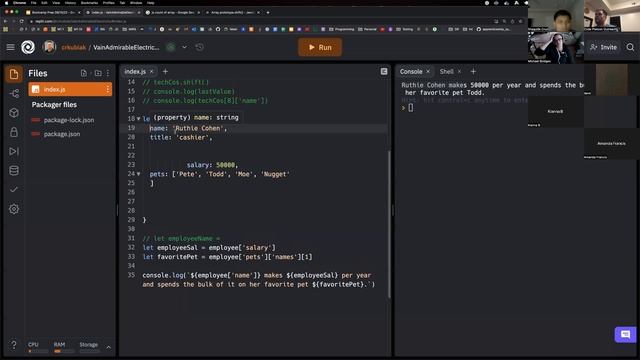
Task: Close the Shell tab
Action: [x=460, y=71]
